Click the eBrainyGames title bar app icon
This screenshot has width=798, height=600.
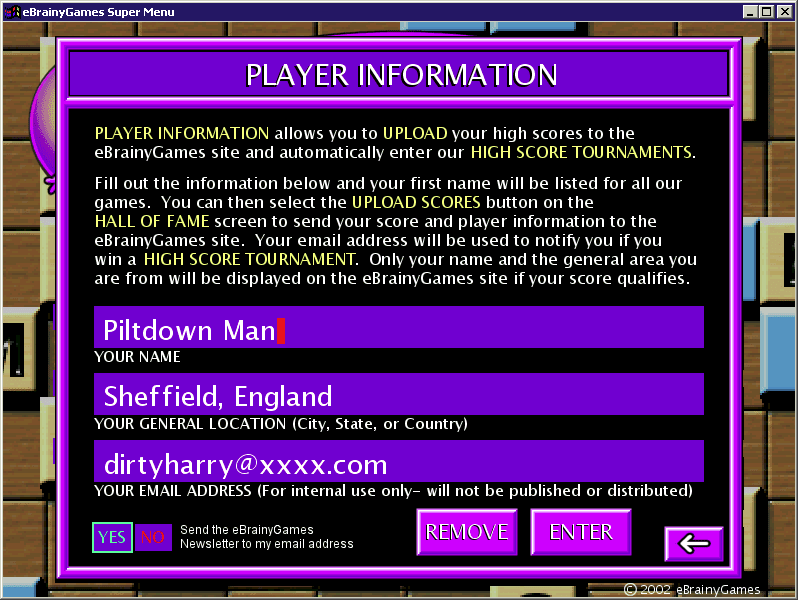point(12,11)
